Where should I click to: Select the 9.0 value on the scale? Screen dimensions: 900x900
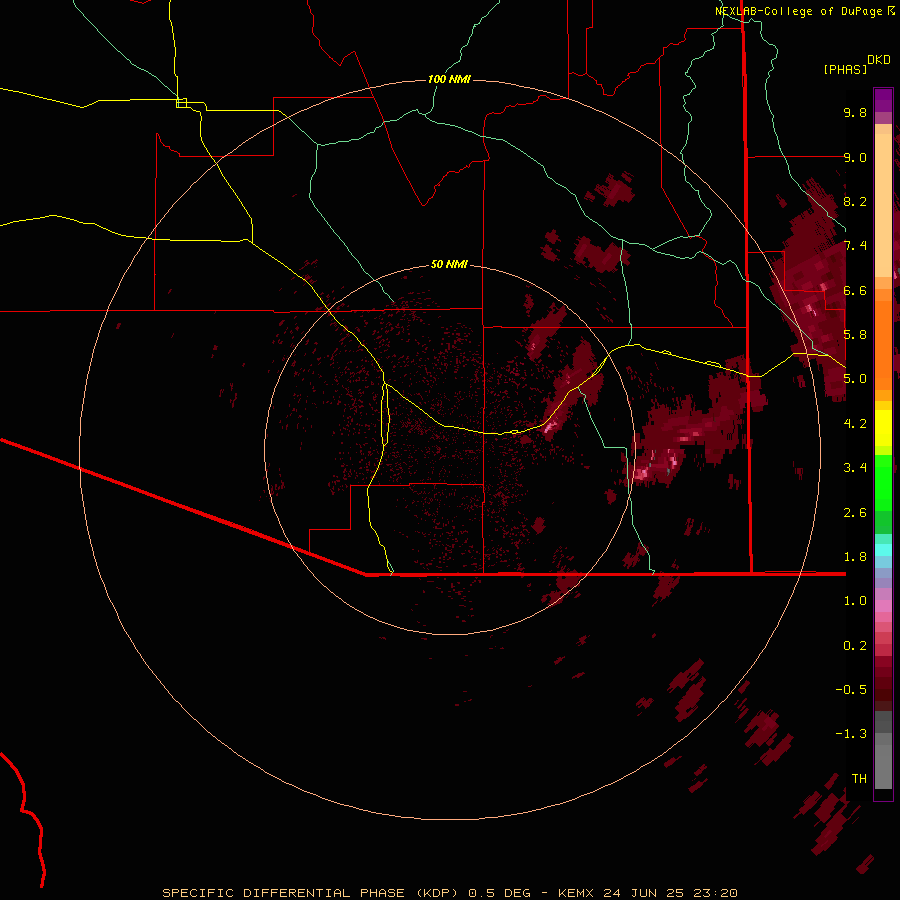tap(855, 157)
